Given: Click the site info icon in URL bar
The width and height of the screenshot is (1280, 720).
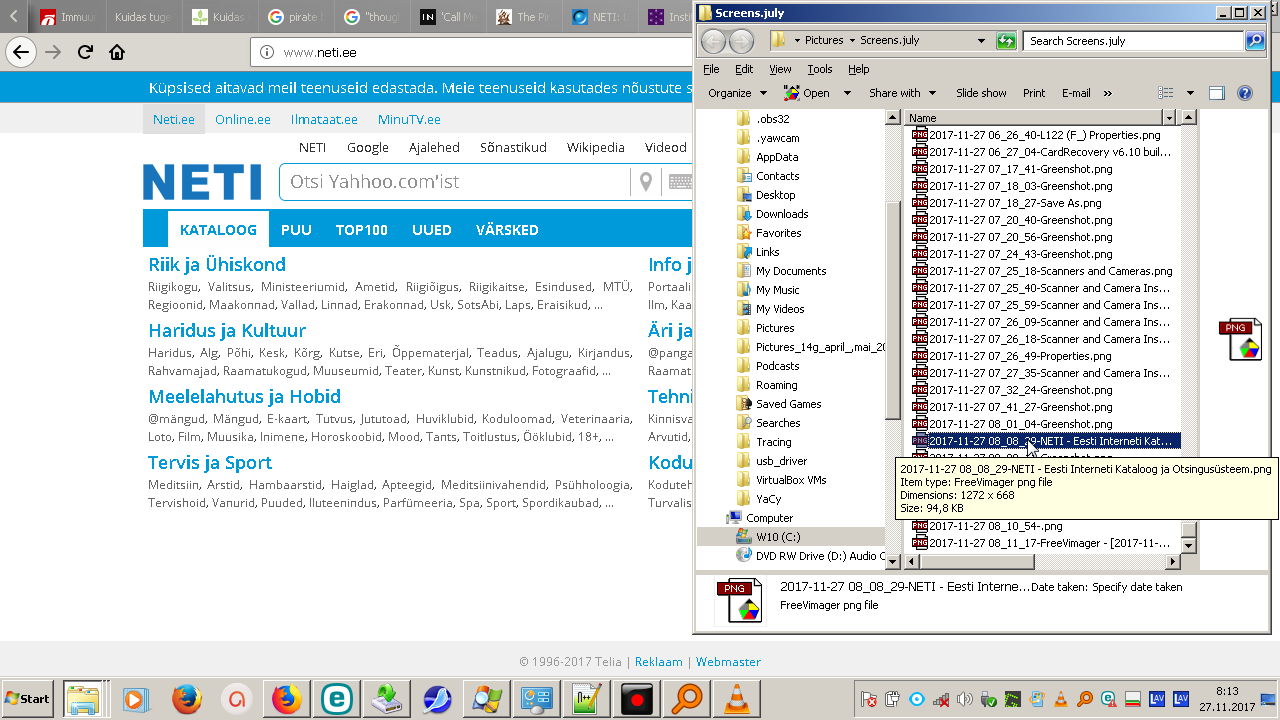Looking at the screenshot, I should tap(266, 53).
